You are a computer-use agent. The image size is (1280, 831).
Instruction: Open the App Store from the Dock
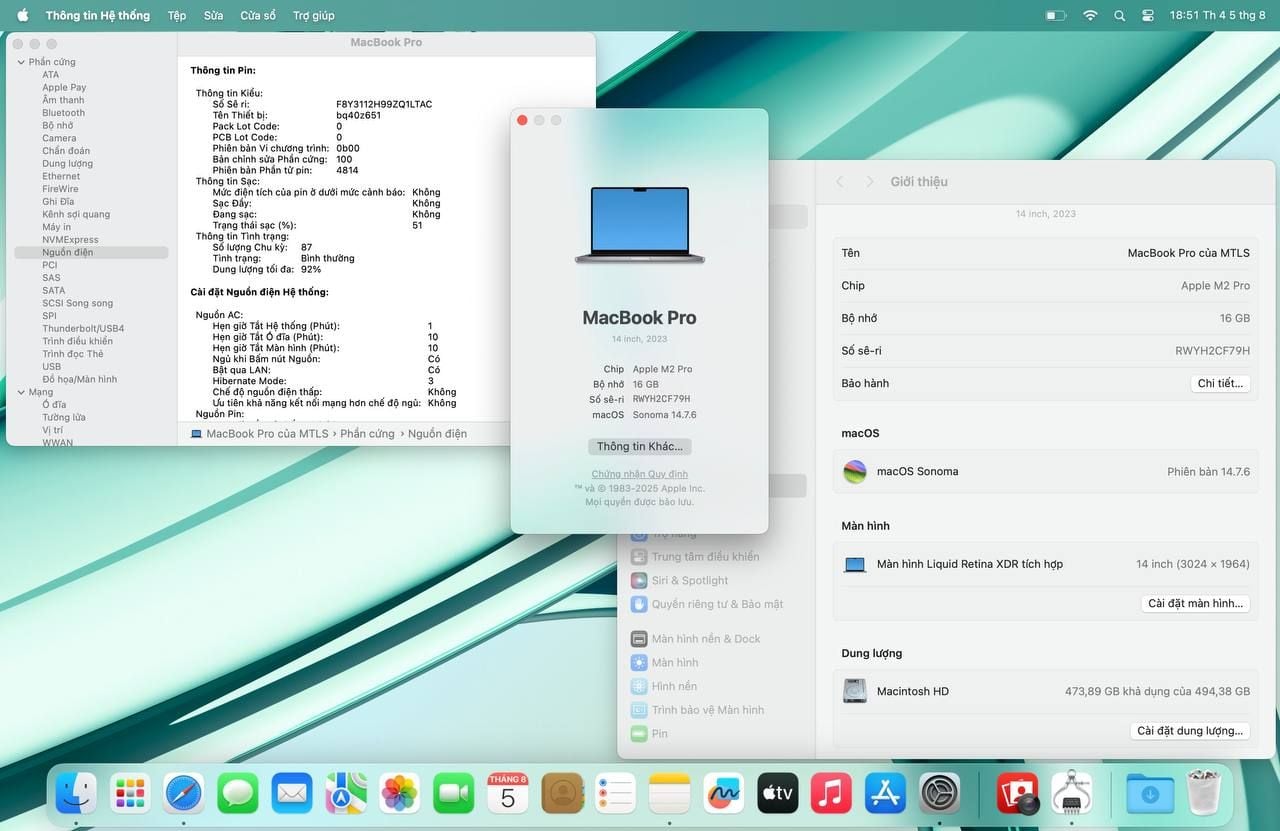click(886, 794)
